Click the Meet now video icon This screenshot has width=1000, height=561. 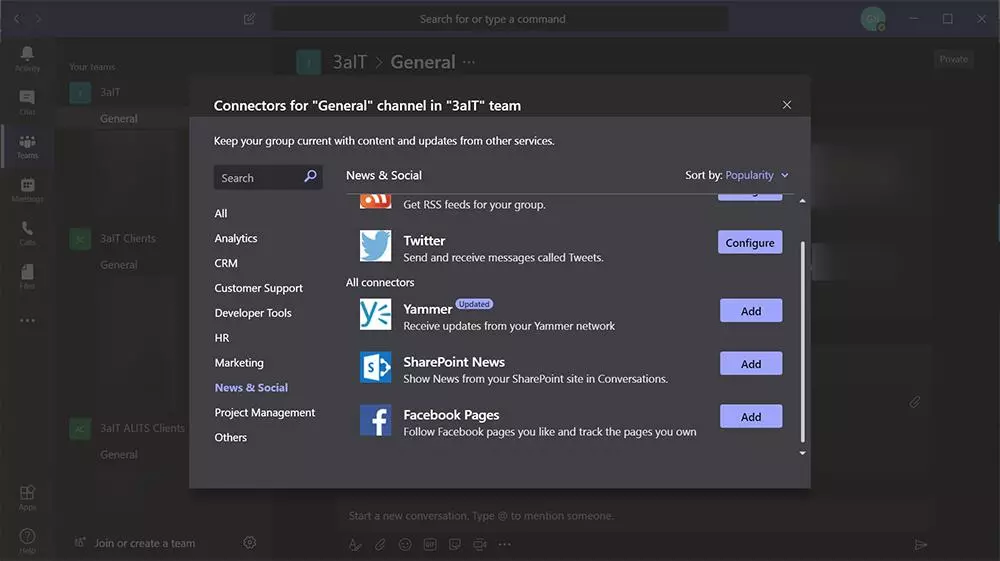(480, 544)
